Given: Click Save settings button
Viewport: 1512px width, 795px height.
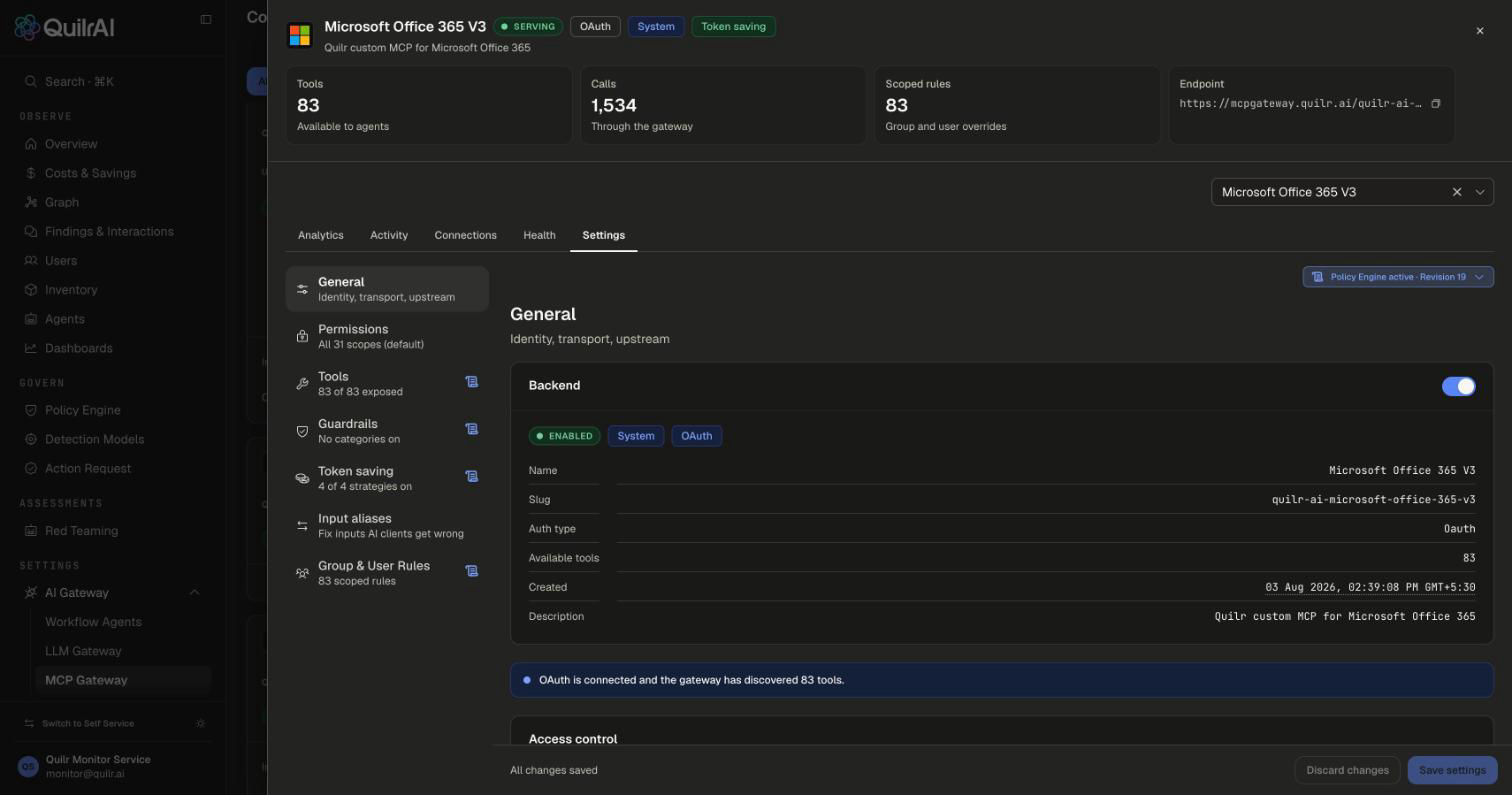Looking at the screenshot, I should click(x=1452, y=770).
